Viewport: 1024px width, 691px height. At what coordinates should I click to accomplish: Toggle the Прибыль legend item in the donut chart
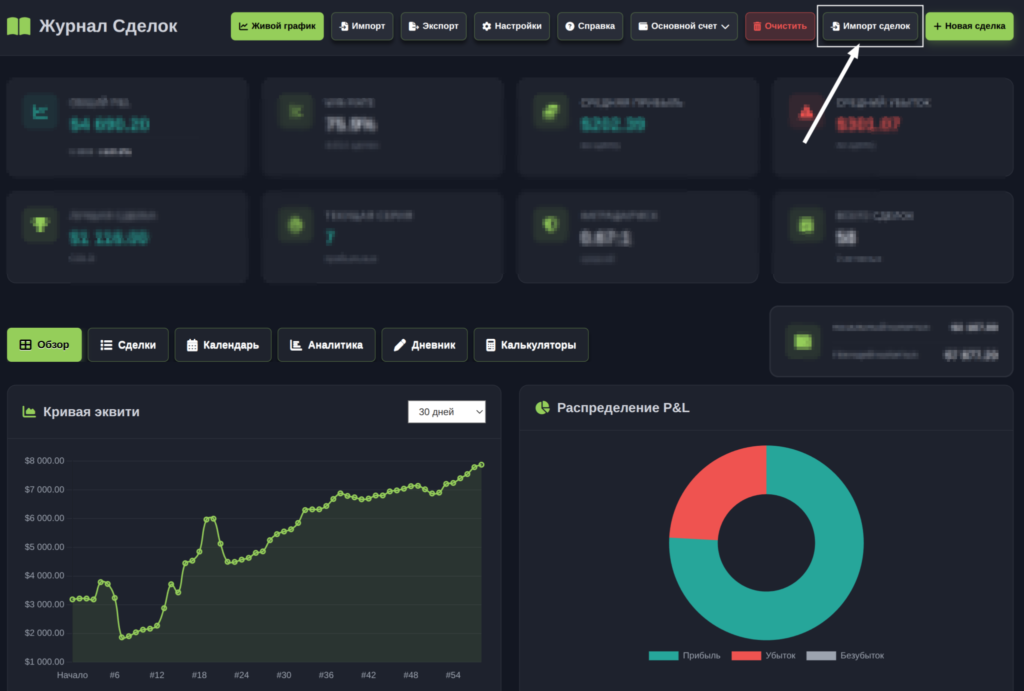click(681, 655)
